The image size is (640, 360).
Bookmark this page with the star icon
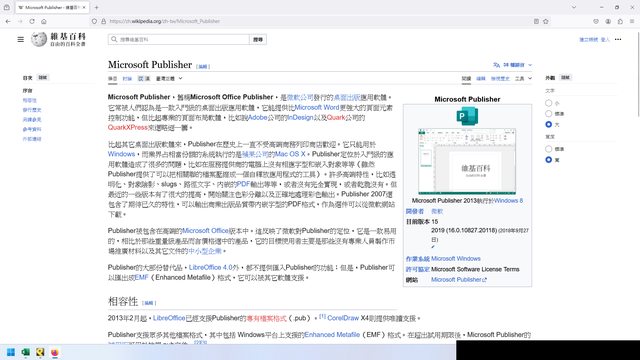546,21
